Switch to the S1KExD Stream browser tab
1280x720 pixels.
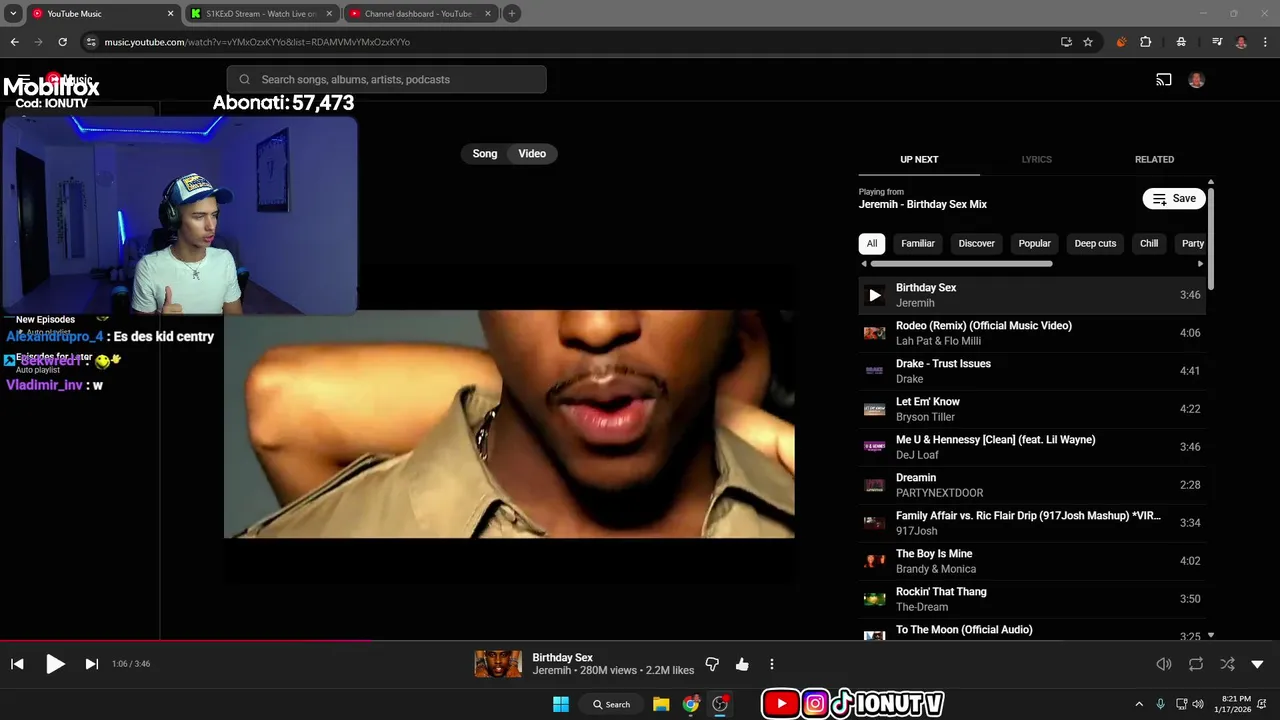pyautogui.click(x=261, y=14)
